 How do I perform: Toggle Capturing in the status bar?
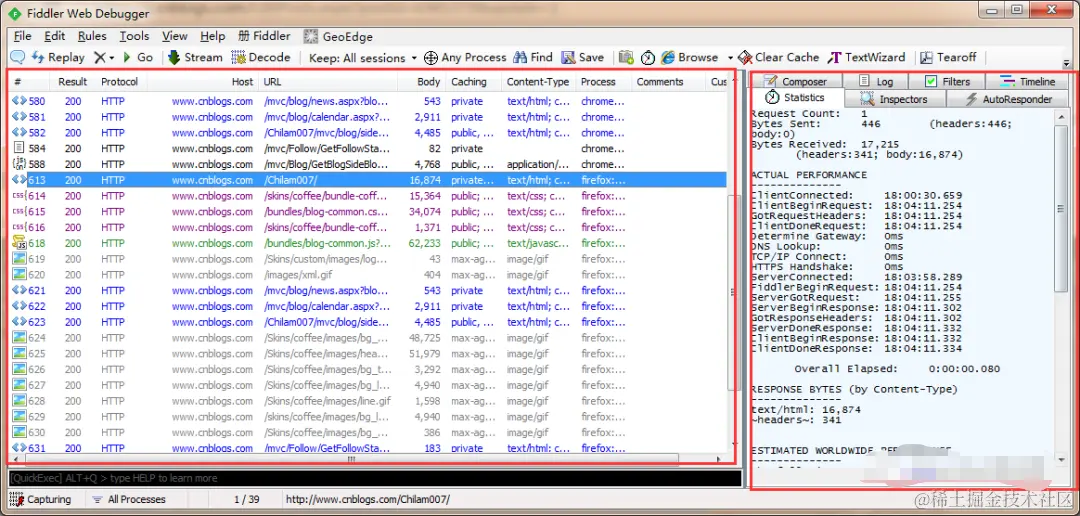coord(41,499)
